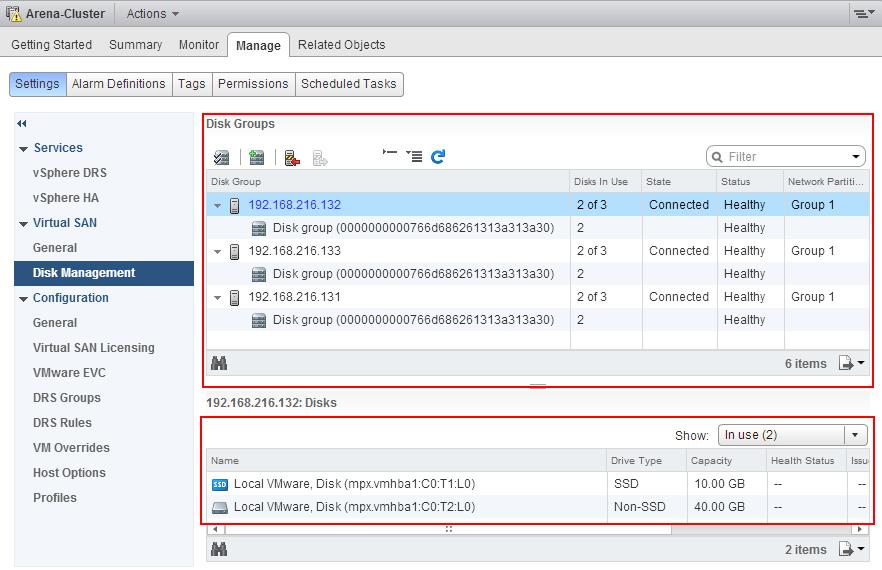882x570 pixels.
Task: Click the horizontal scrollbar under Disks table
Action: point(448,529)
